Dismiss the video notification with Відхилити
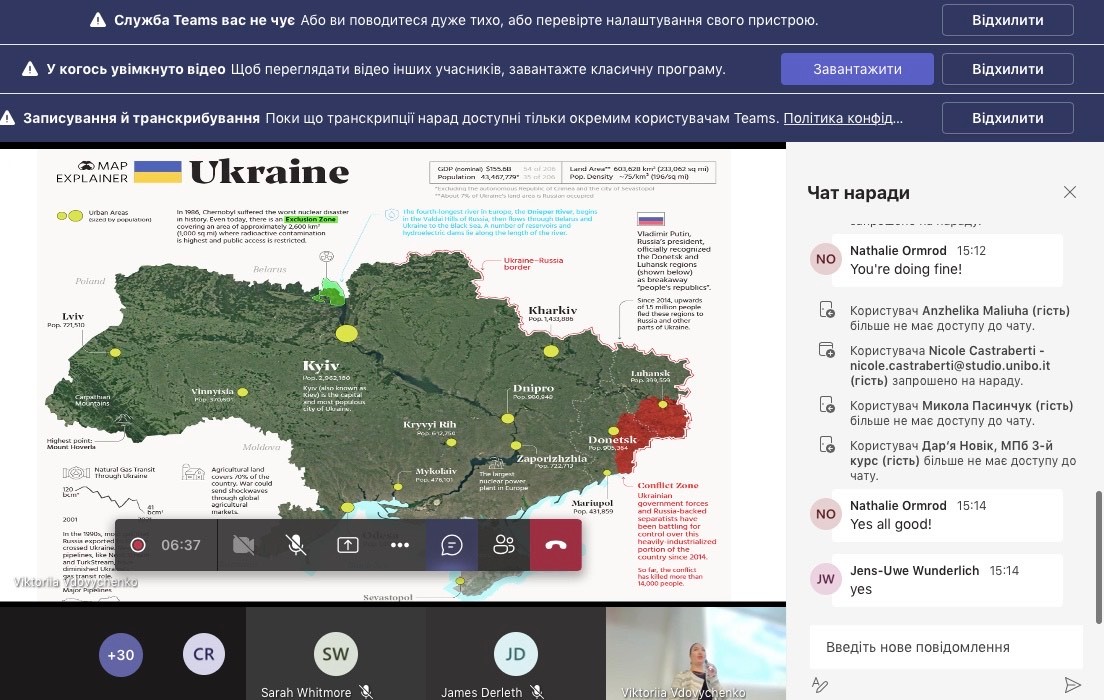This screenshot has height=700, width=1104. [x=1007, y=69]
